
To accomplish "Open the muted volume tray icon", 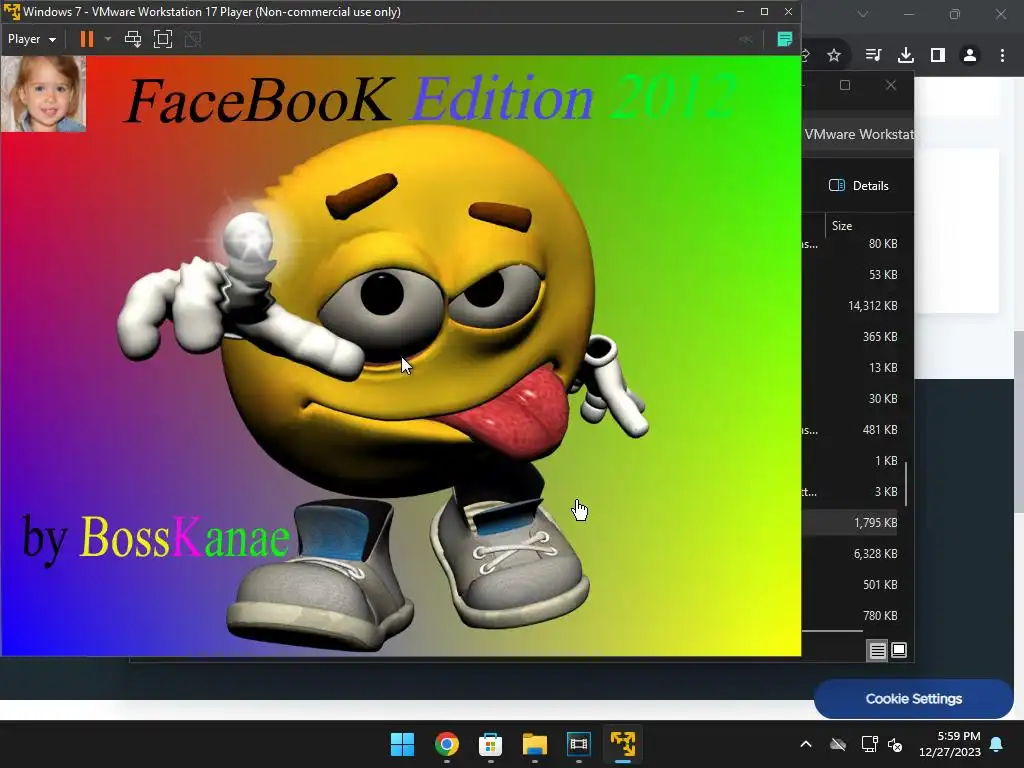I will point(895,744).
